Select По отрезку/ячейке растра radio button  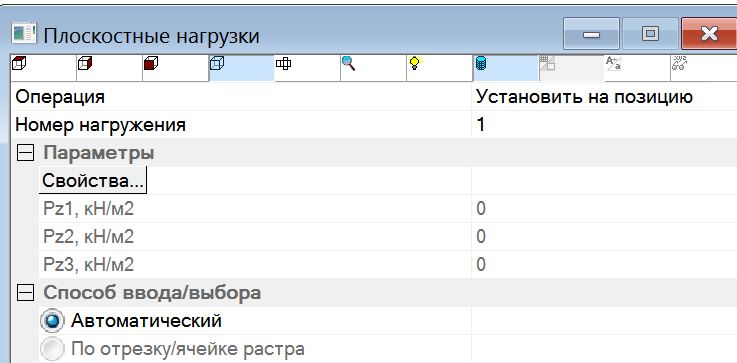point(53,349)
